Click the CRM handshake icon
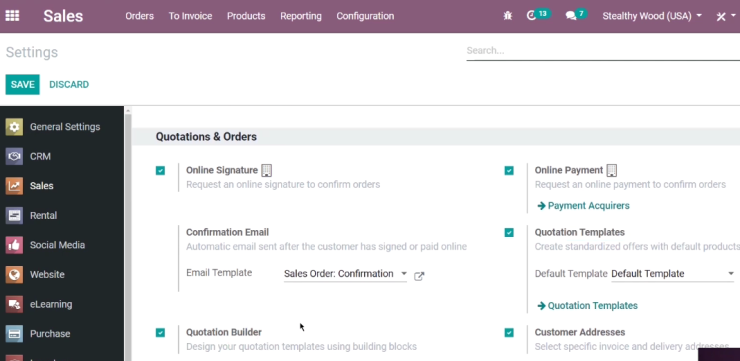 tap(14, 156)
